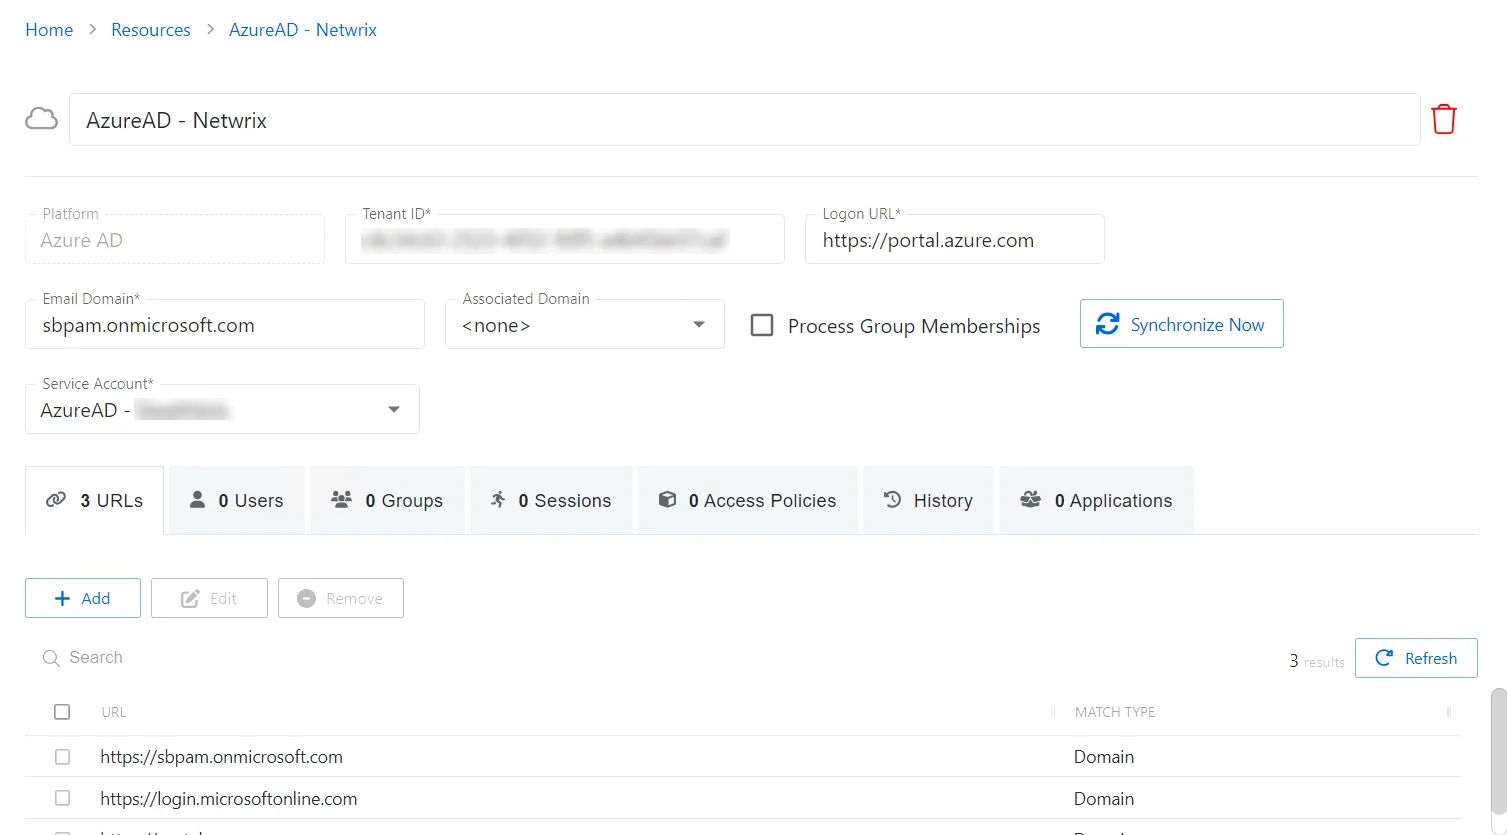Click the Add button
This screenshot has height=835, width=1507.
[x=83, y=598]
